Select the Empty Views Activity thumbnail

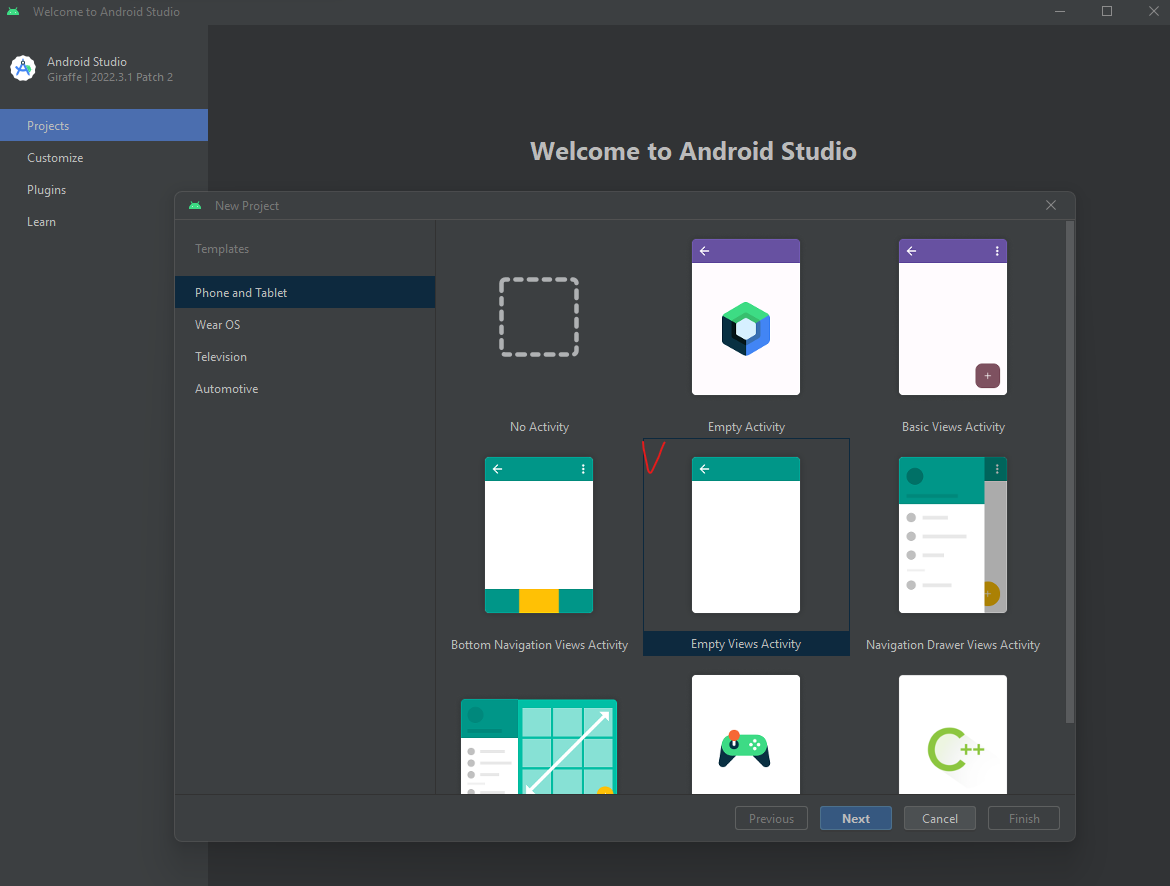[x=745, y=535]
